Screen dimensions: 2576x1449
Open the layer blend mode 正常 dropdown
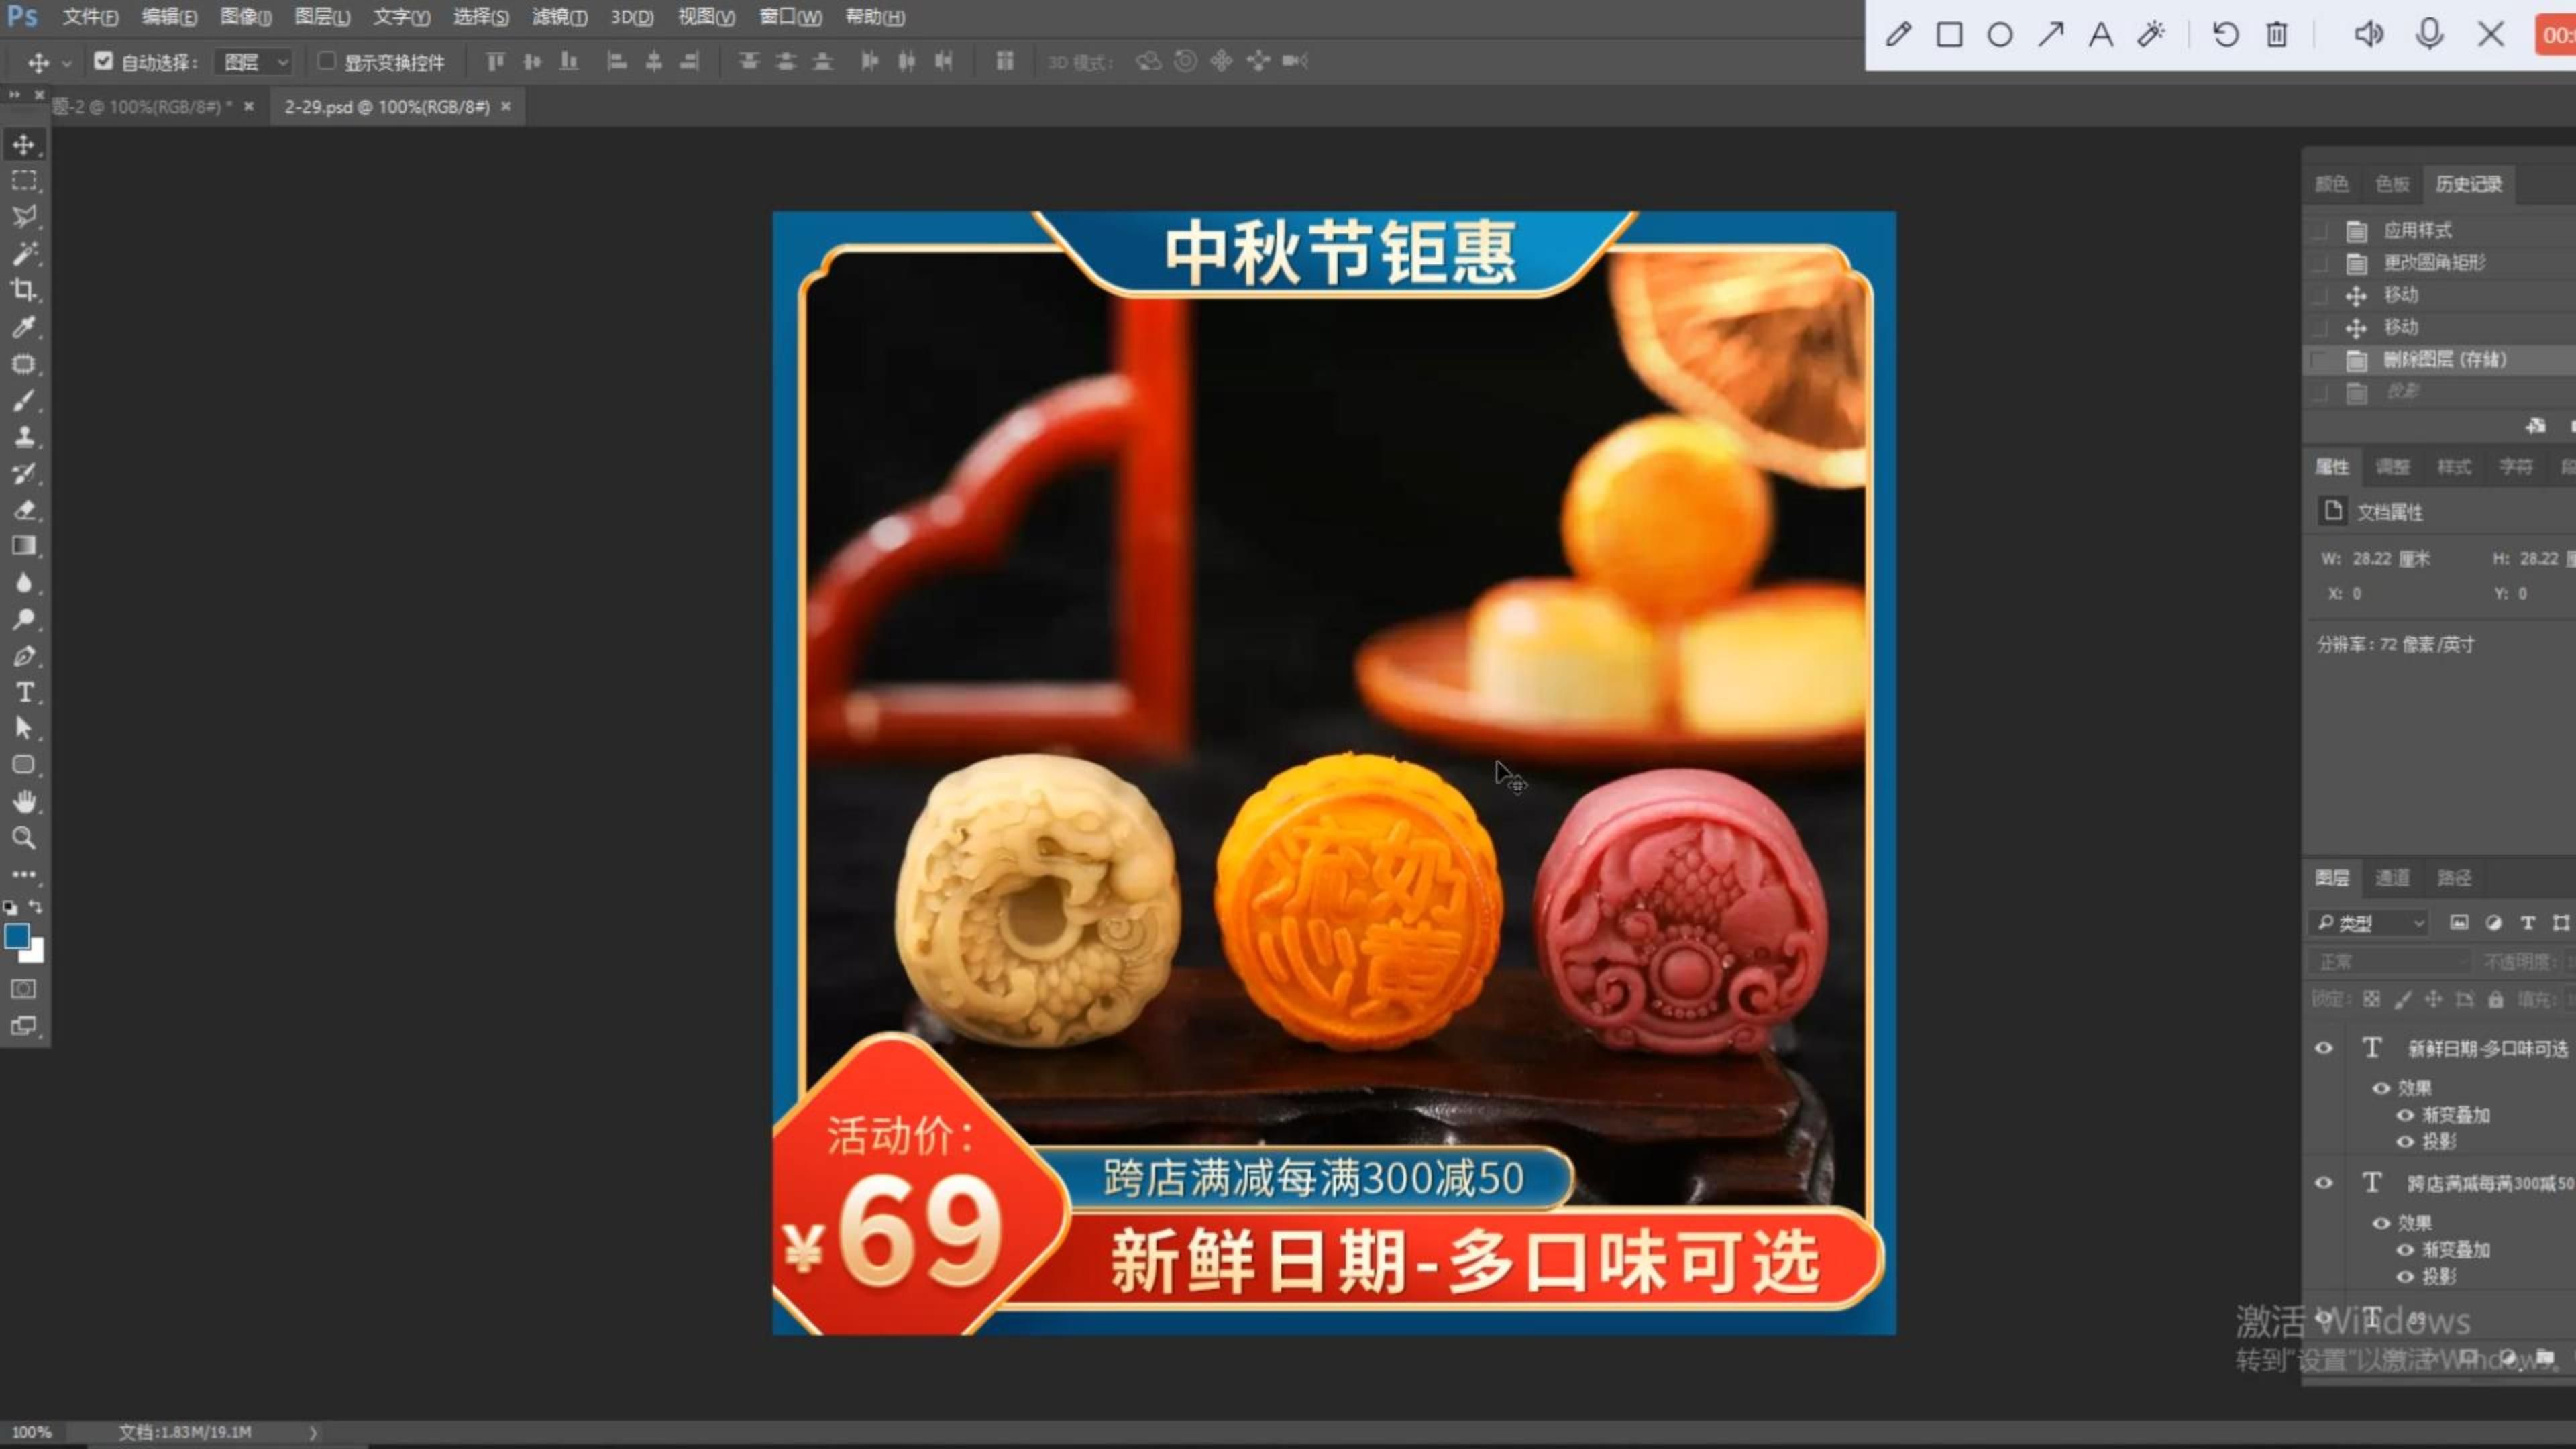(x=2390, y=962)
